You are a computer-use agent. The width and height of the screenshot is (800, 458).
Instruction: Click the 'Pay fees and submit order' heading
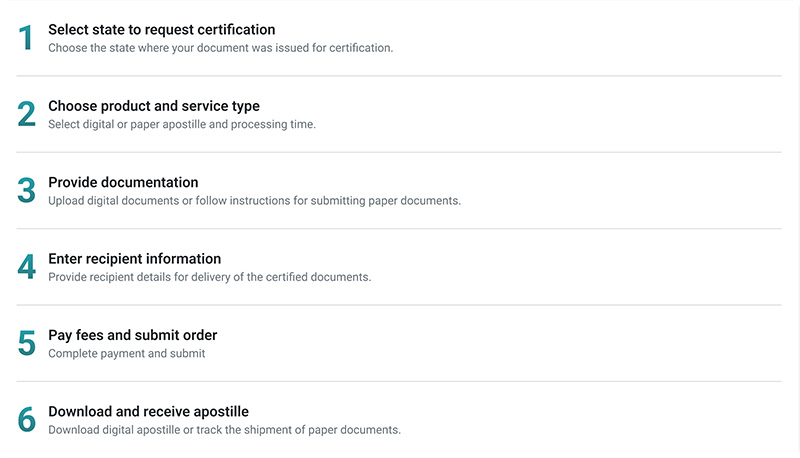point(132,335)
